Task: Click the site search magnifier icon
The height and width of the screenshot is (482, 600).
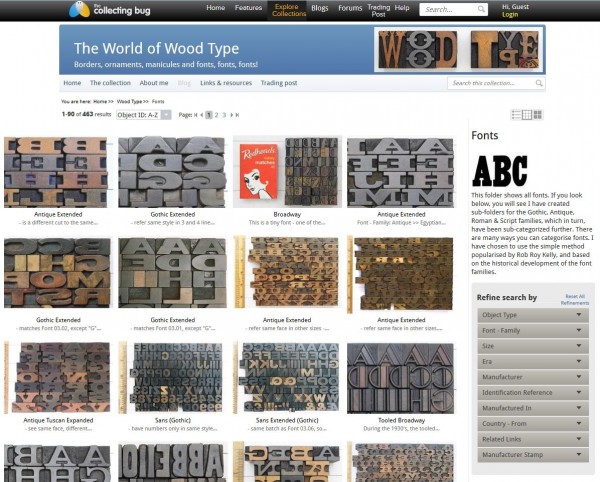Action: (481, 9)
